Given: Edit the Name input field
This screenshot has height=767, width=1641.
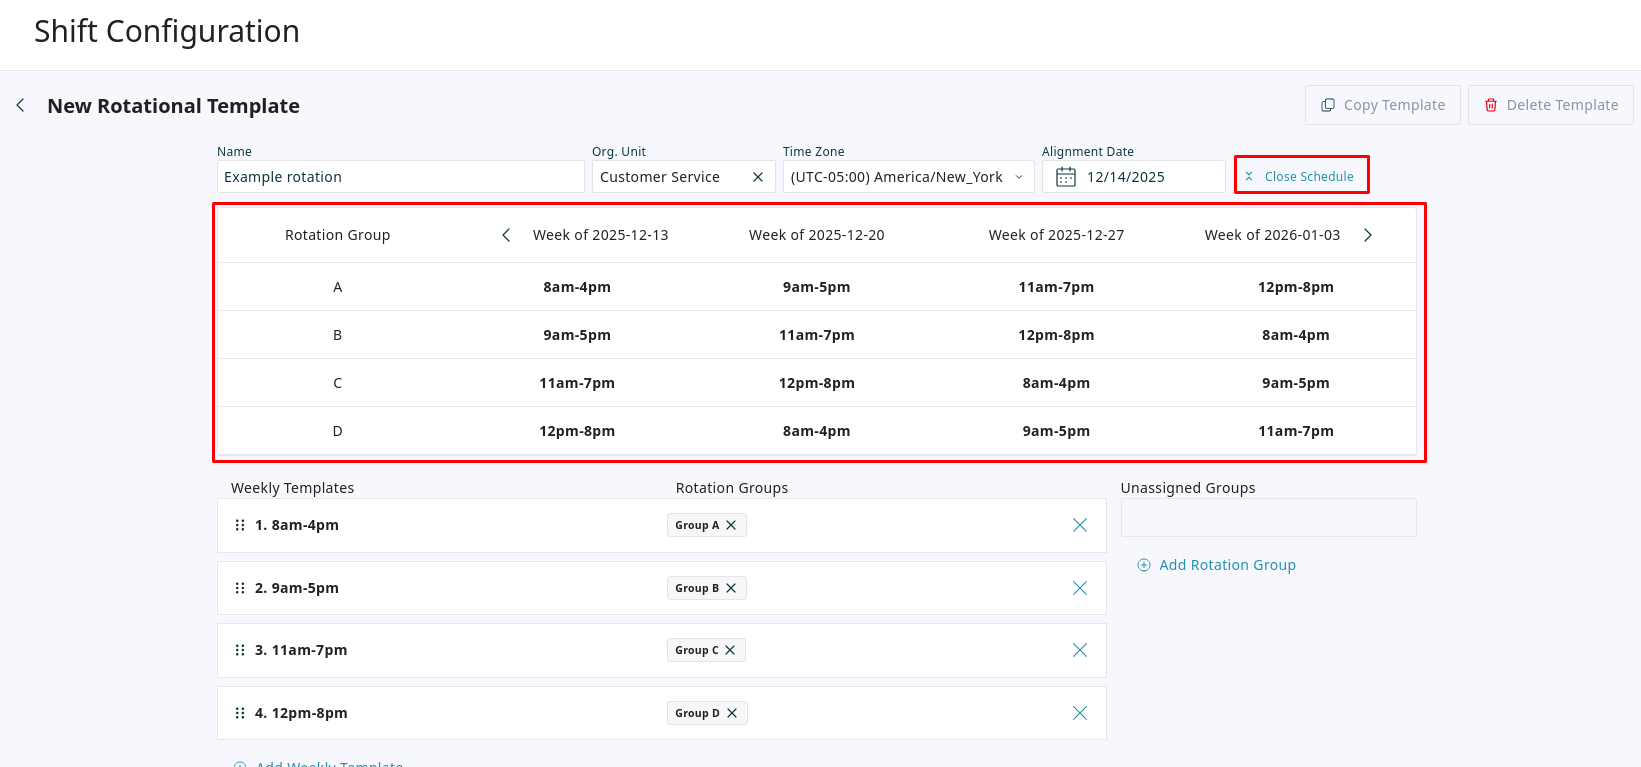Looking at the screenshot, I should [400, 177].
